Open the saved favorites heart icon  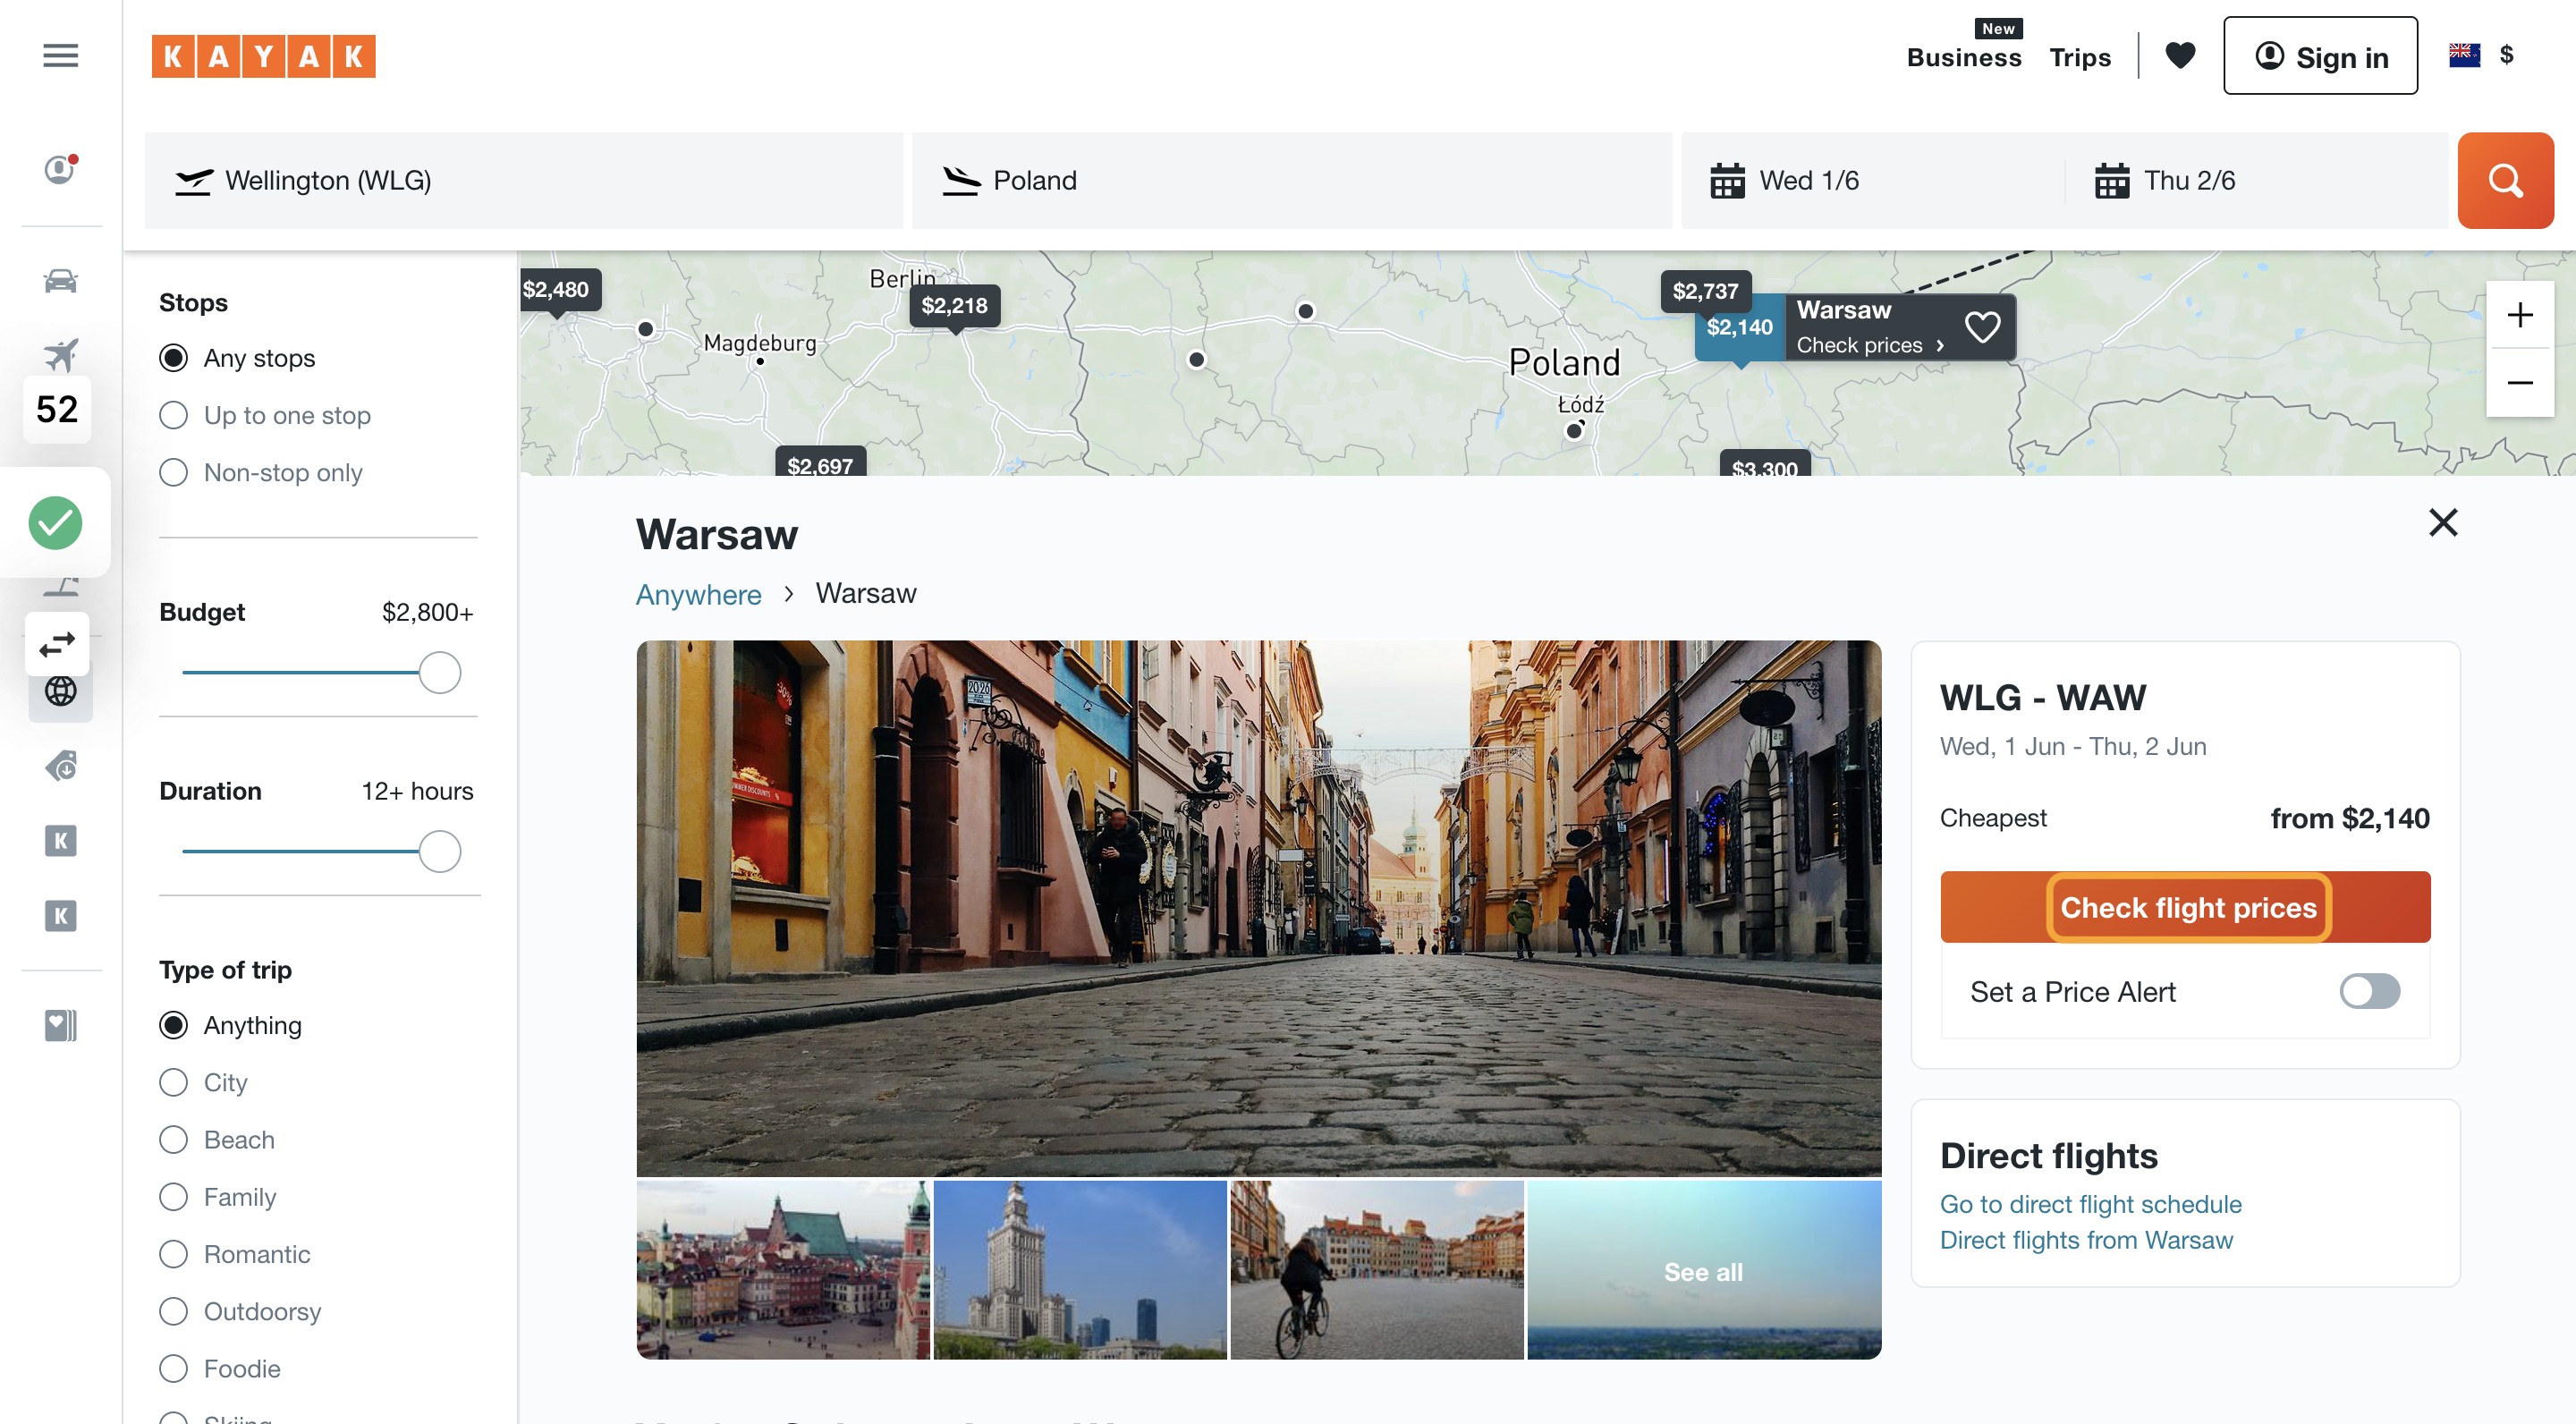pos(2180,55)
